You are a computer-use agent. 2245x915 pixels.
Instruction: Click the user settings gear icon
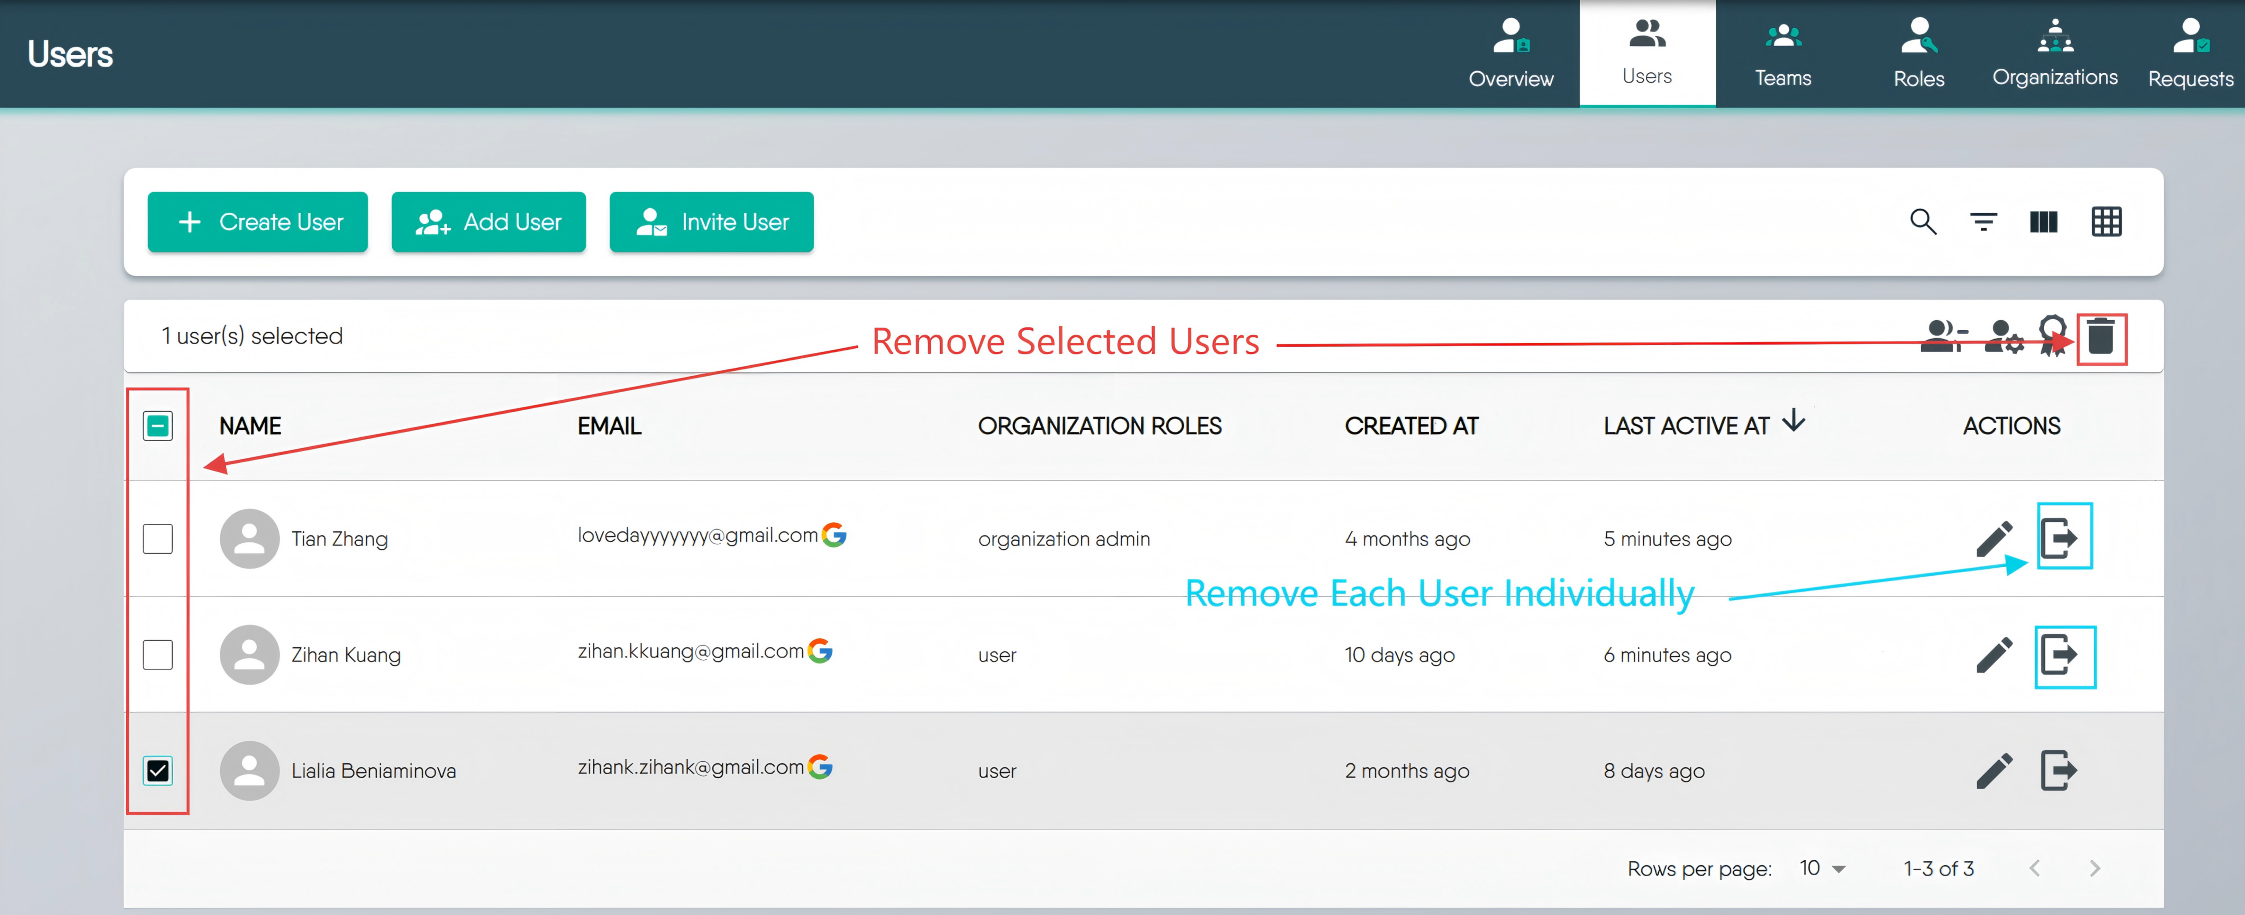click(x=2005, y=337)
